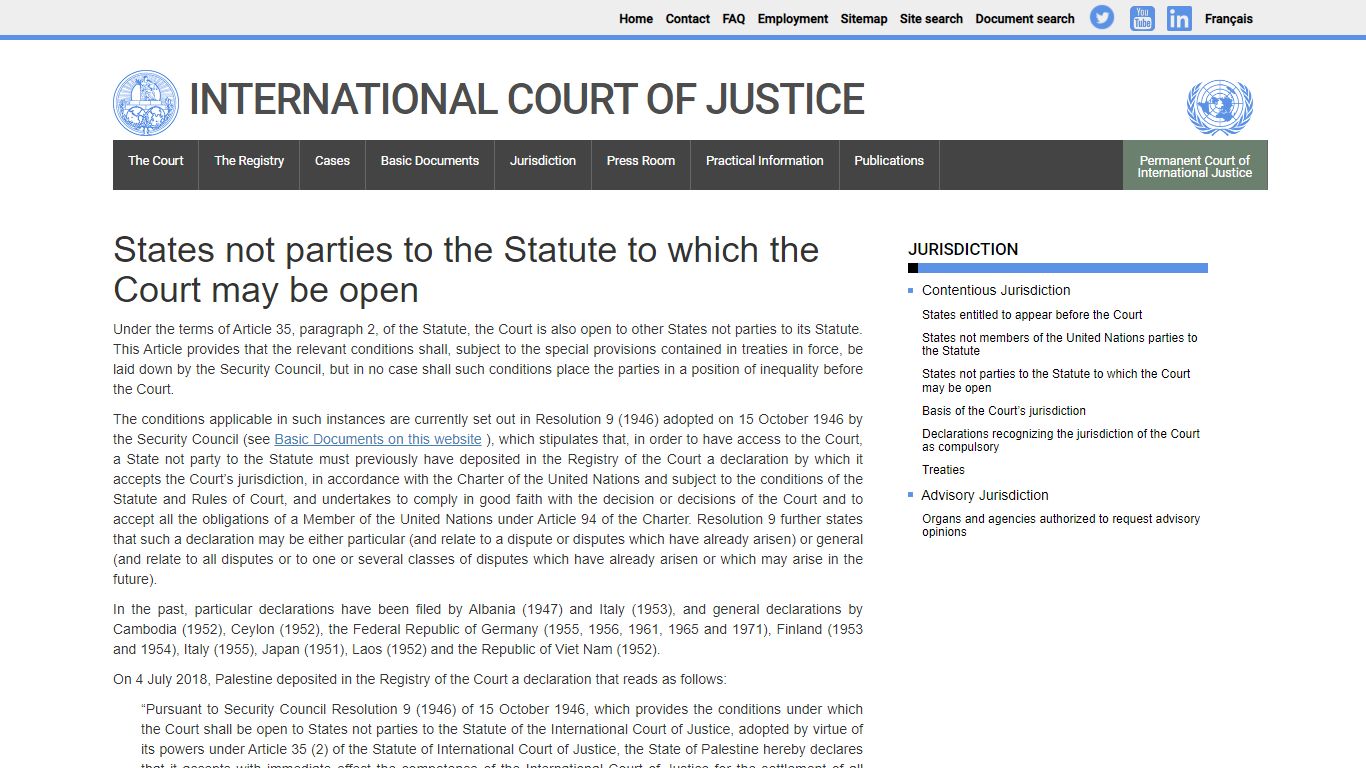Open Permanent Court of International Justice
This screenshot has height=768, width=1366.
tap(1195, 166)
